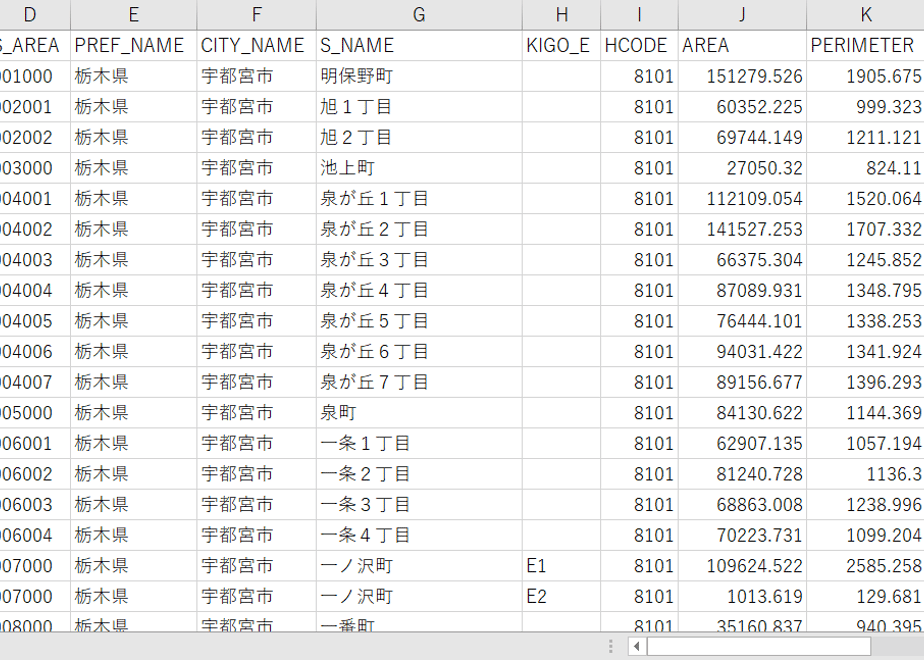Click the horizontal scrollbar thumb
Viewport: 924px width, 660px height.
tap(759, 646)
